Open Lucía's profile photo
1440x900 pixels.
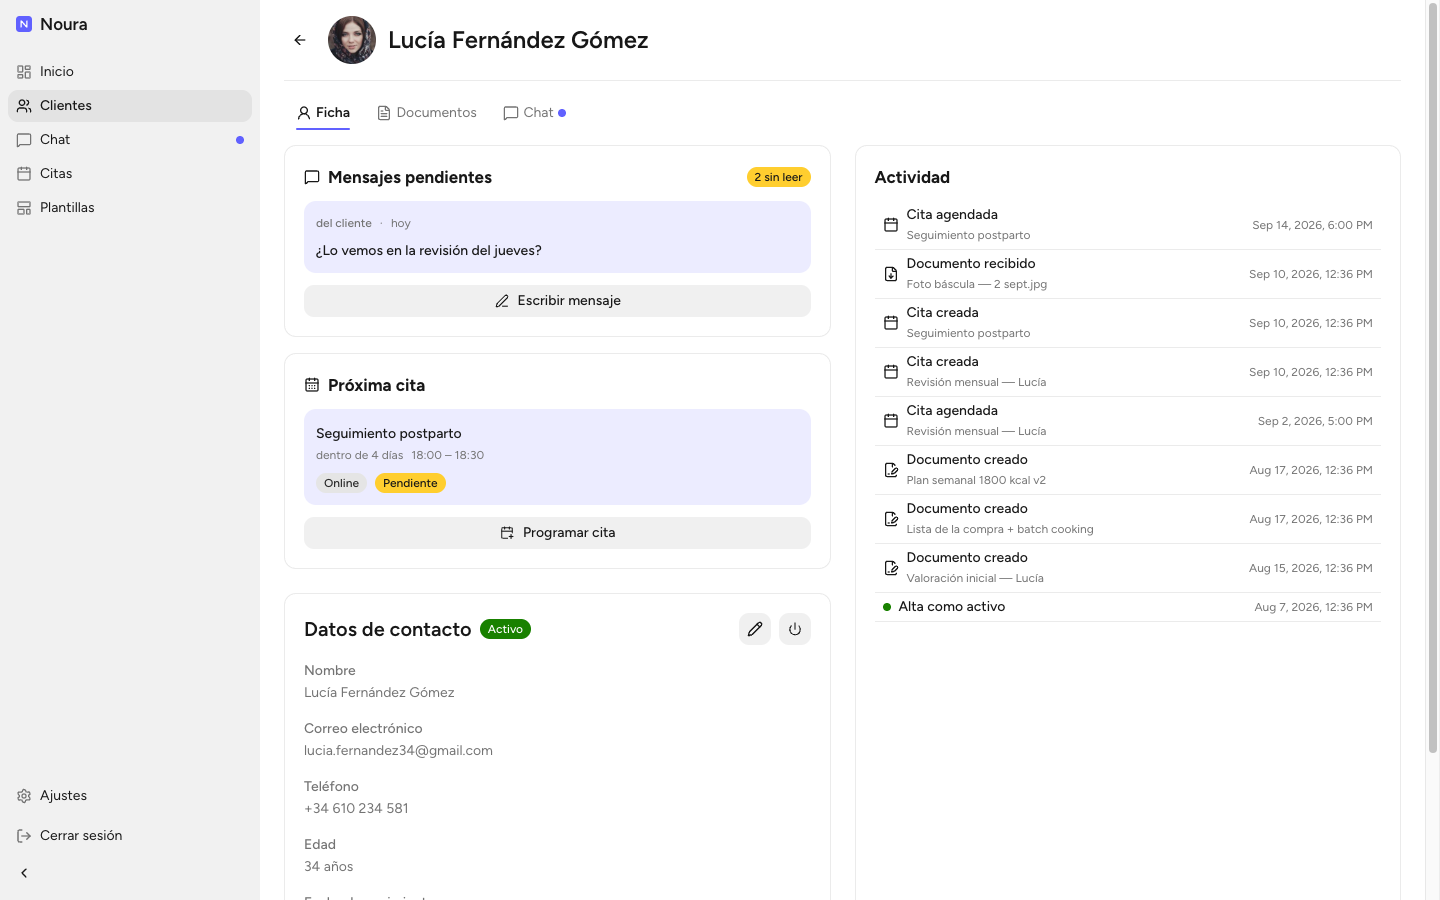[x=352, y=40]
